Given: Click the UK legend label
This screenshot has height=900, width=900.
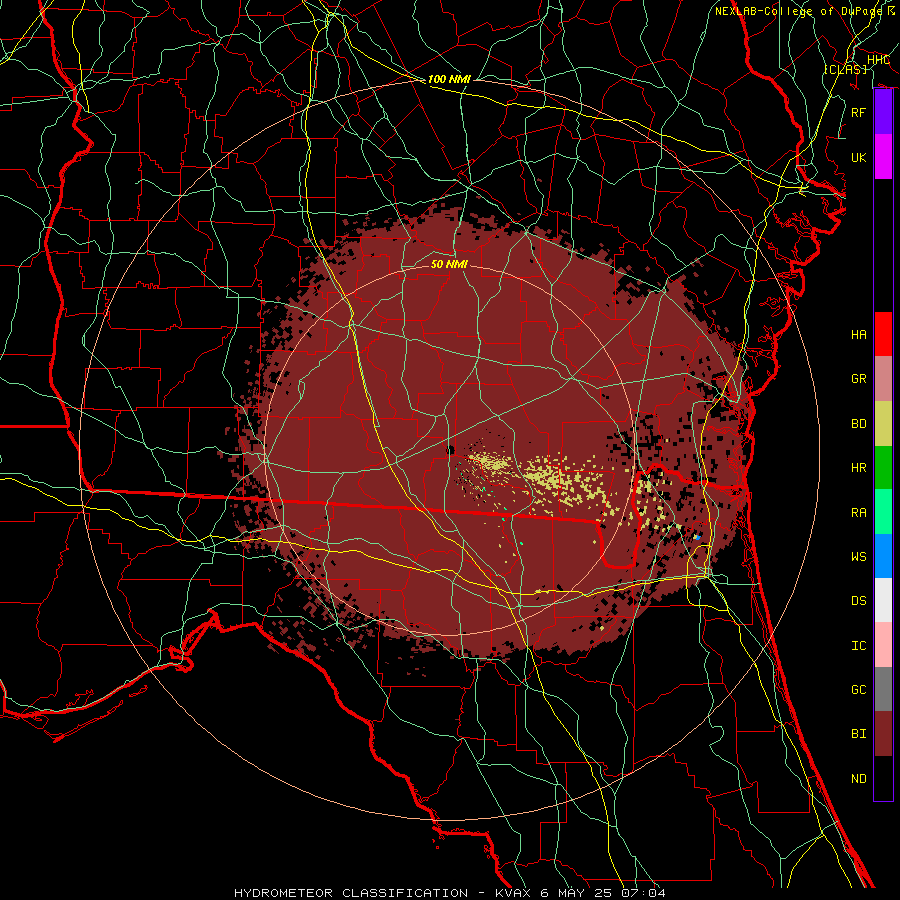Looking at the screenshot, I should [858, 157].
